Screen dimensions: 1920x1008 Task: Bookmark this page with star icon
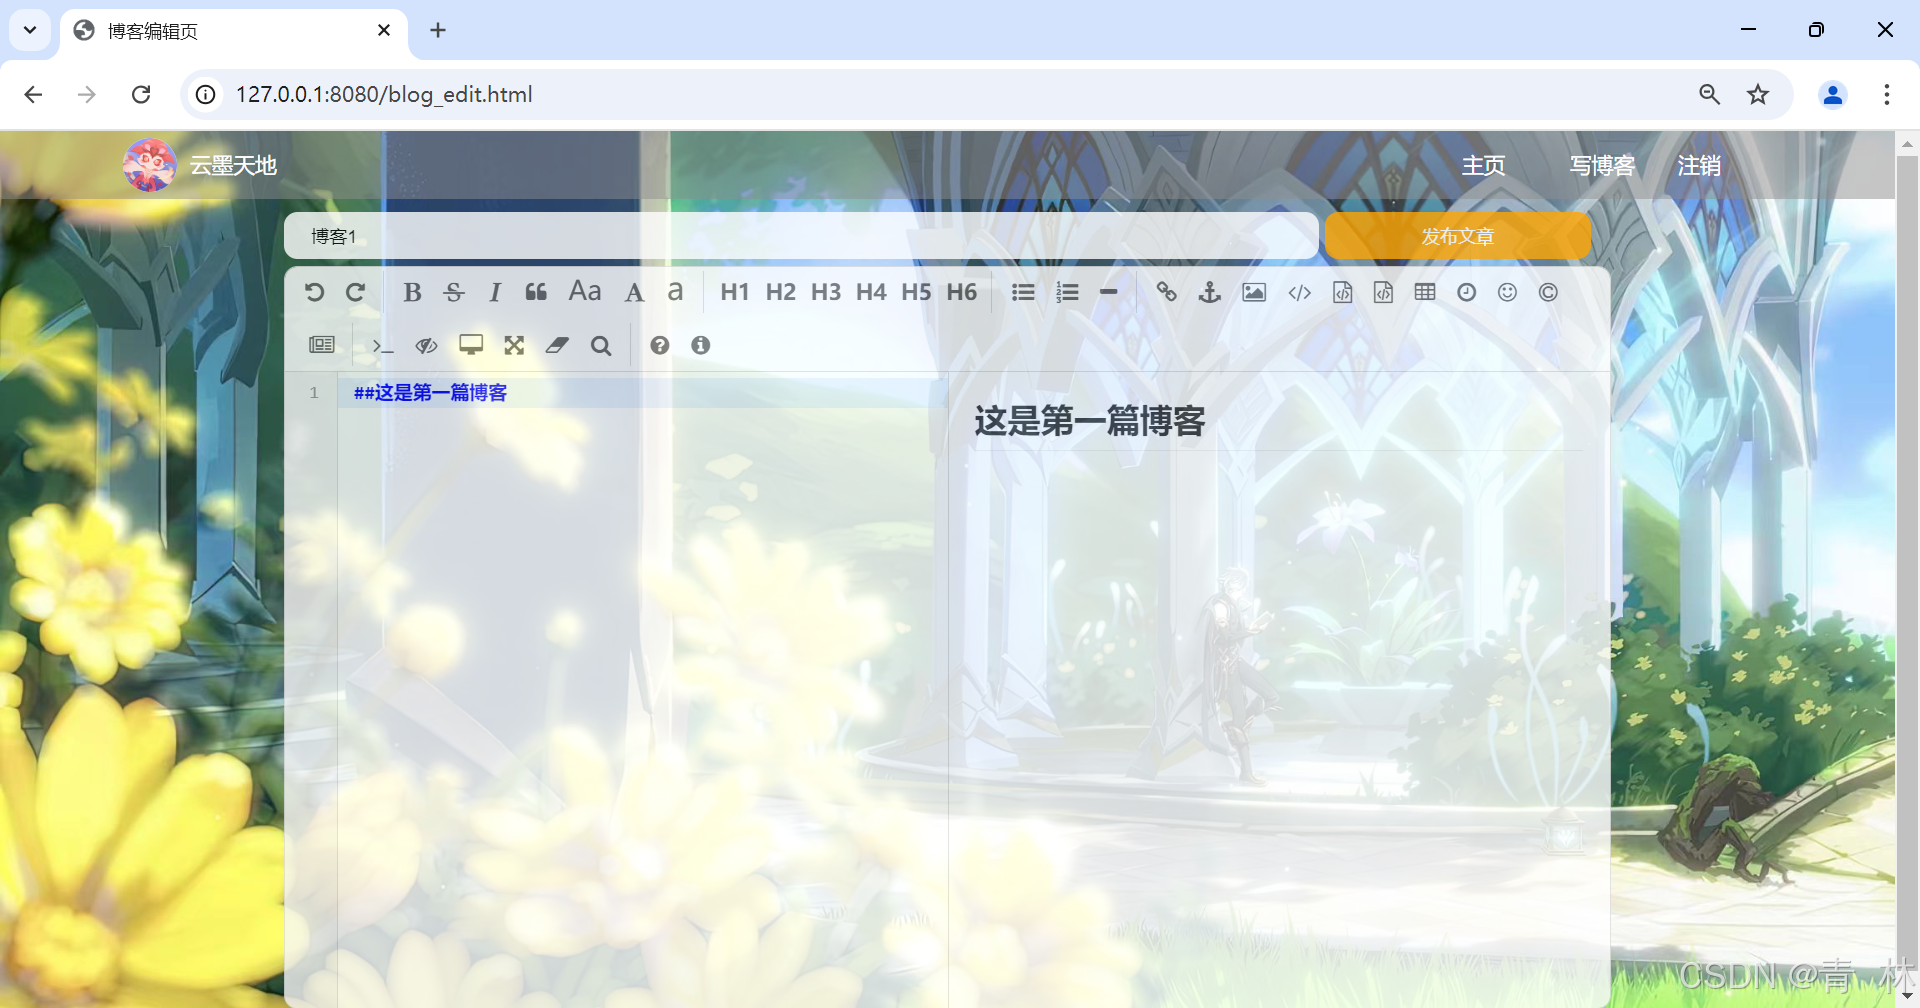(1758, 94)
